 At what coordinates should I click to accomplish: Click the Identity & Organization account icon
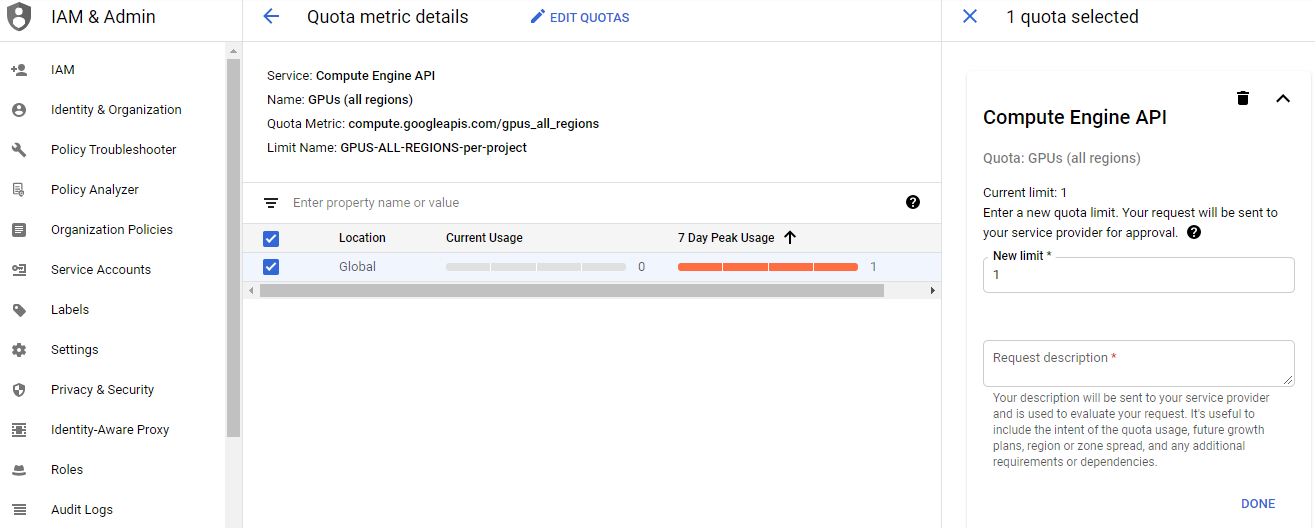[18, 110]
